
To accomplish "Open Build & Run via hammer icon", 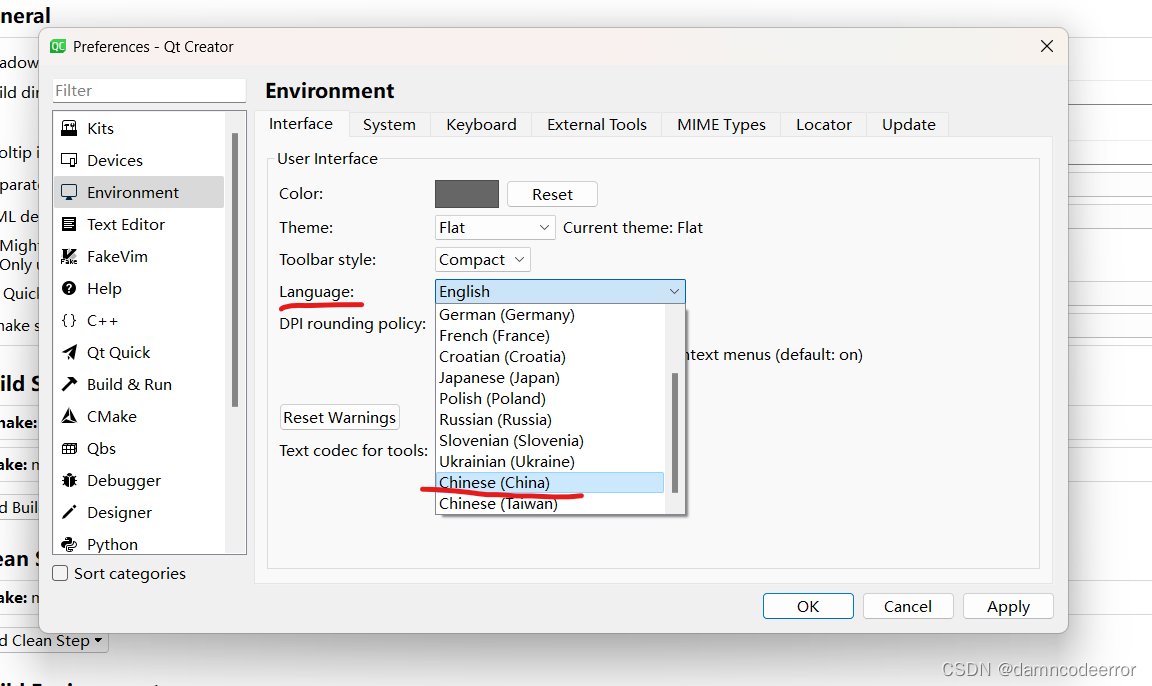I will [69, 384].
